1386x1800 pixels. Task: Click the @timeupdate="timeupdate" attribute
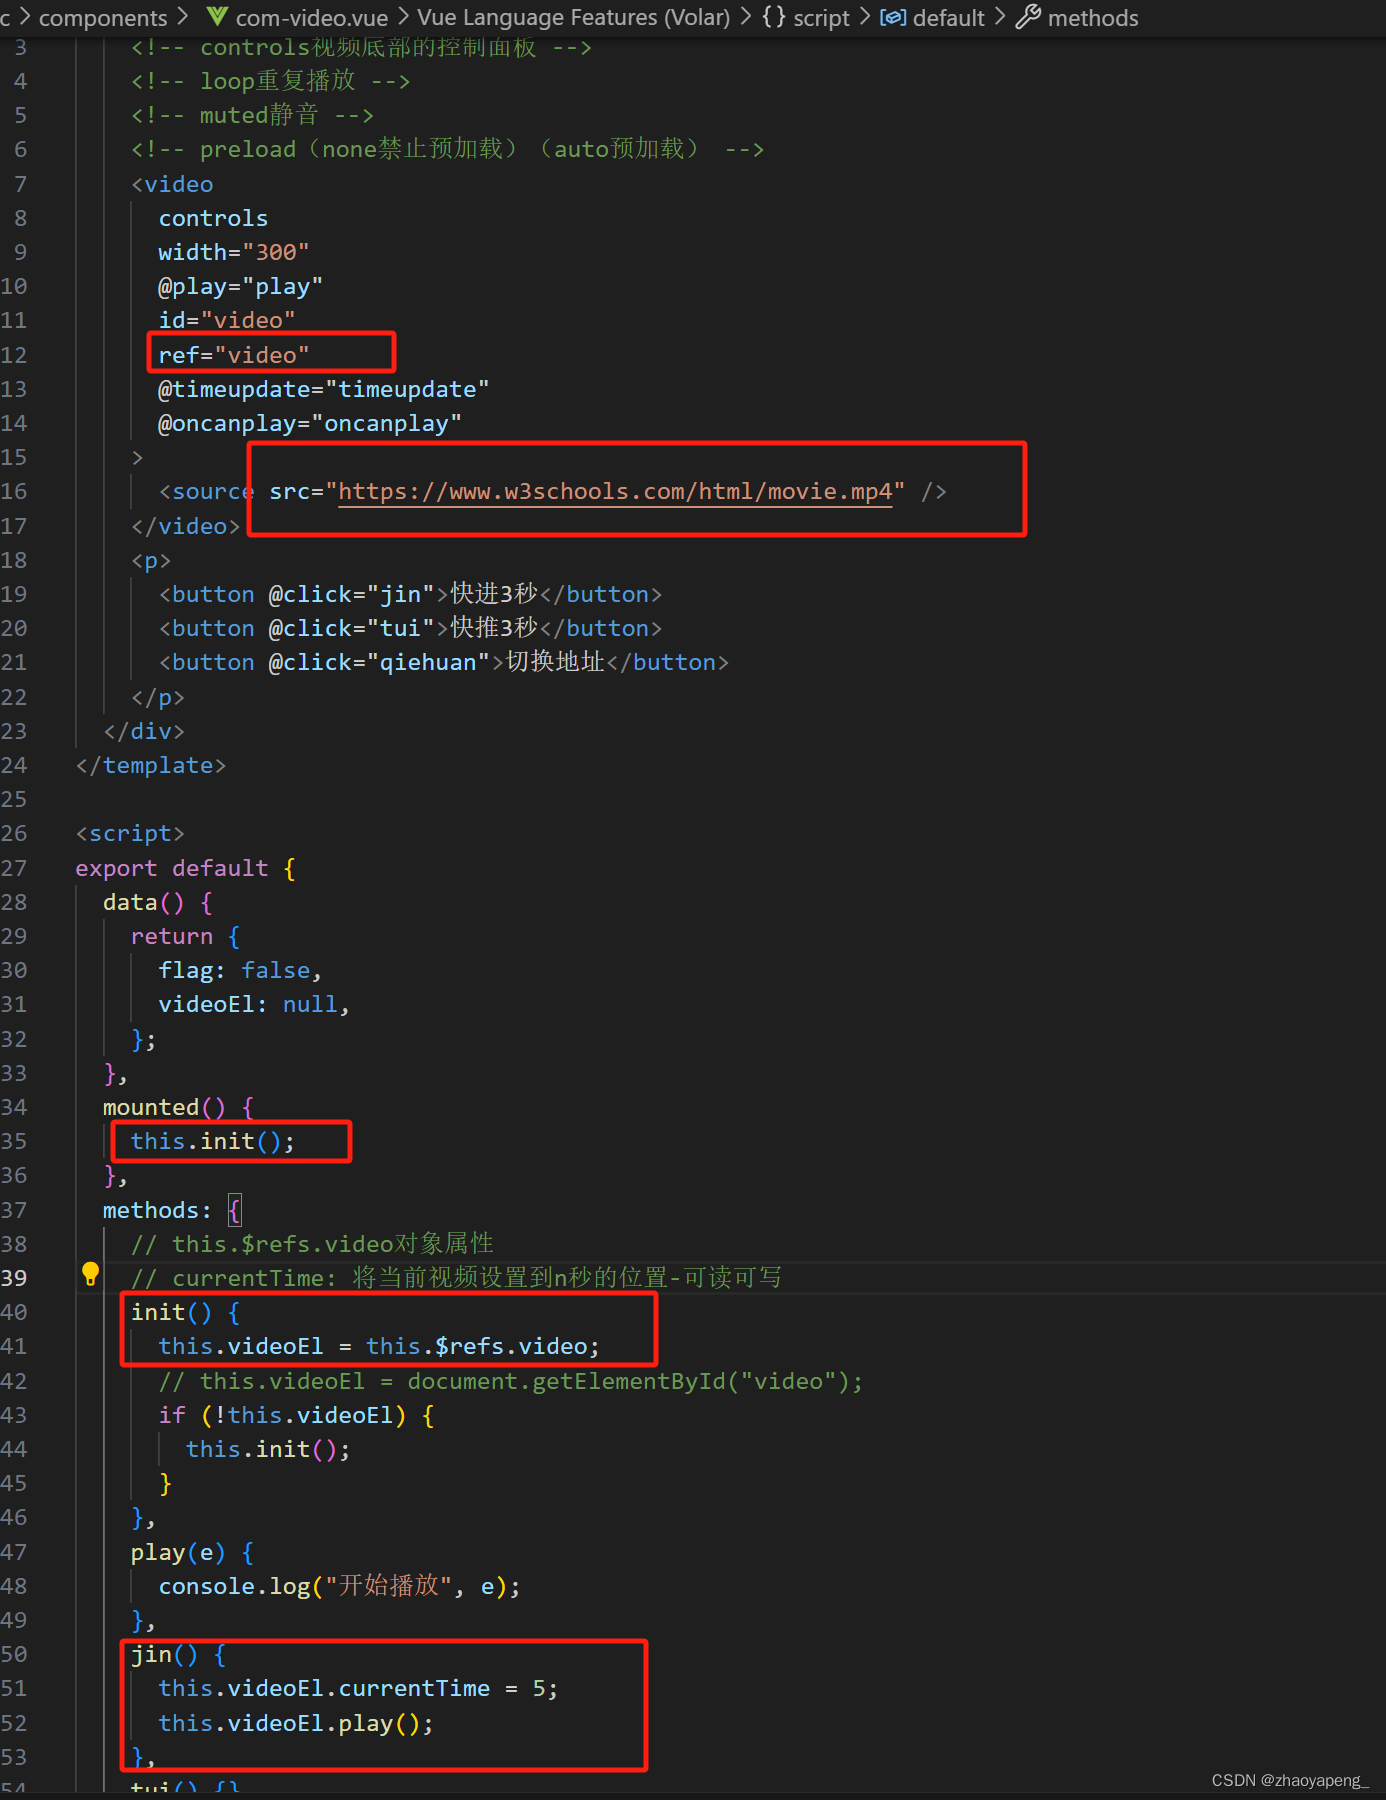tap(324, 389)
